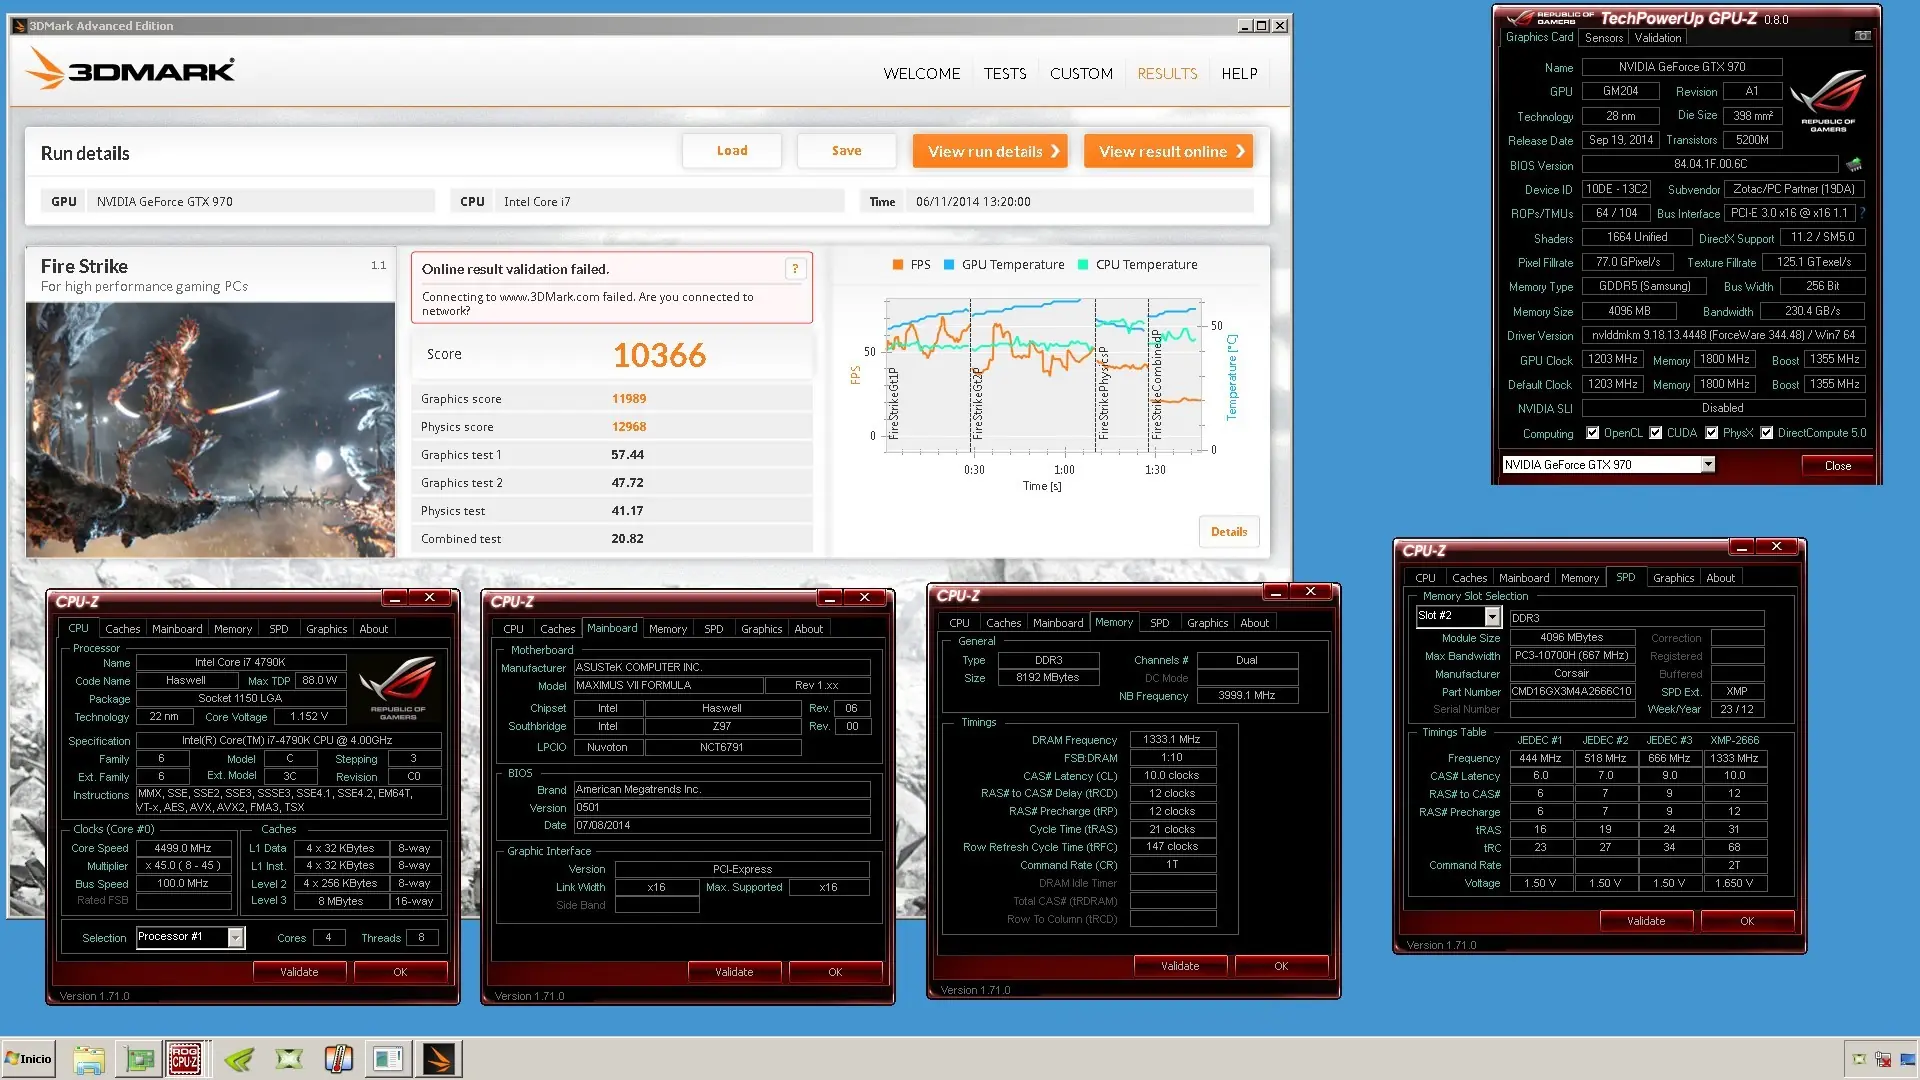Toggle the CUDA checkbox in GPU-Z
Screen dimensions: 1920x1080
coord(1656,433)
